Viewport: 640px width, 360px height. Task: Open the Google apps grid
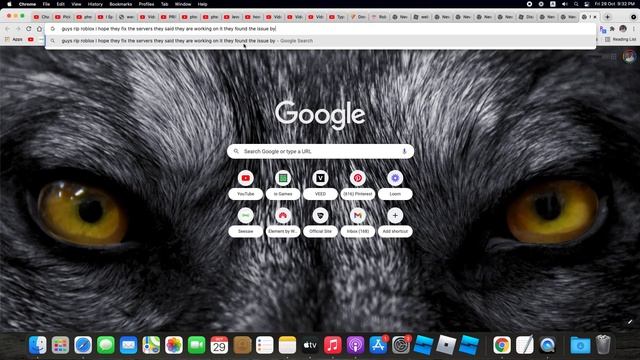coord(613,56)
